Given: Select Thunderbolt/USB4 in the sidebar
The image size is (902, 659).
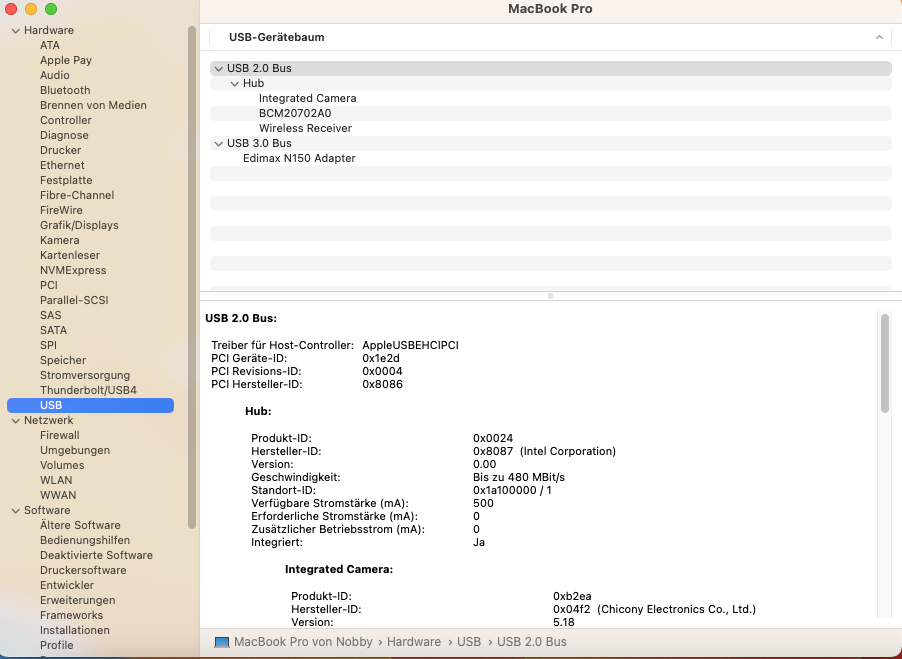Looking at the screenshot, I should [88, 390].
